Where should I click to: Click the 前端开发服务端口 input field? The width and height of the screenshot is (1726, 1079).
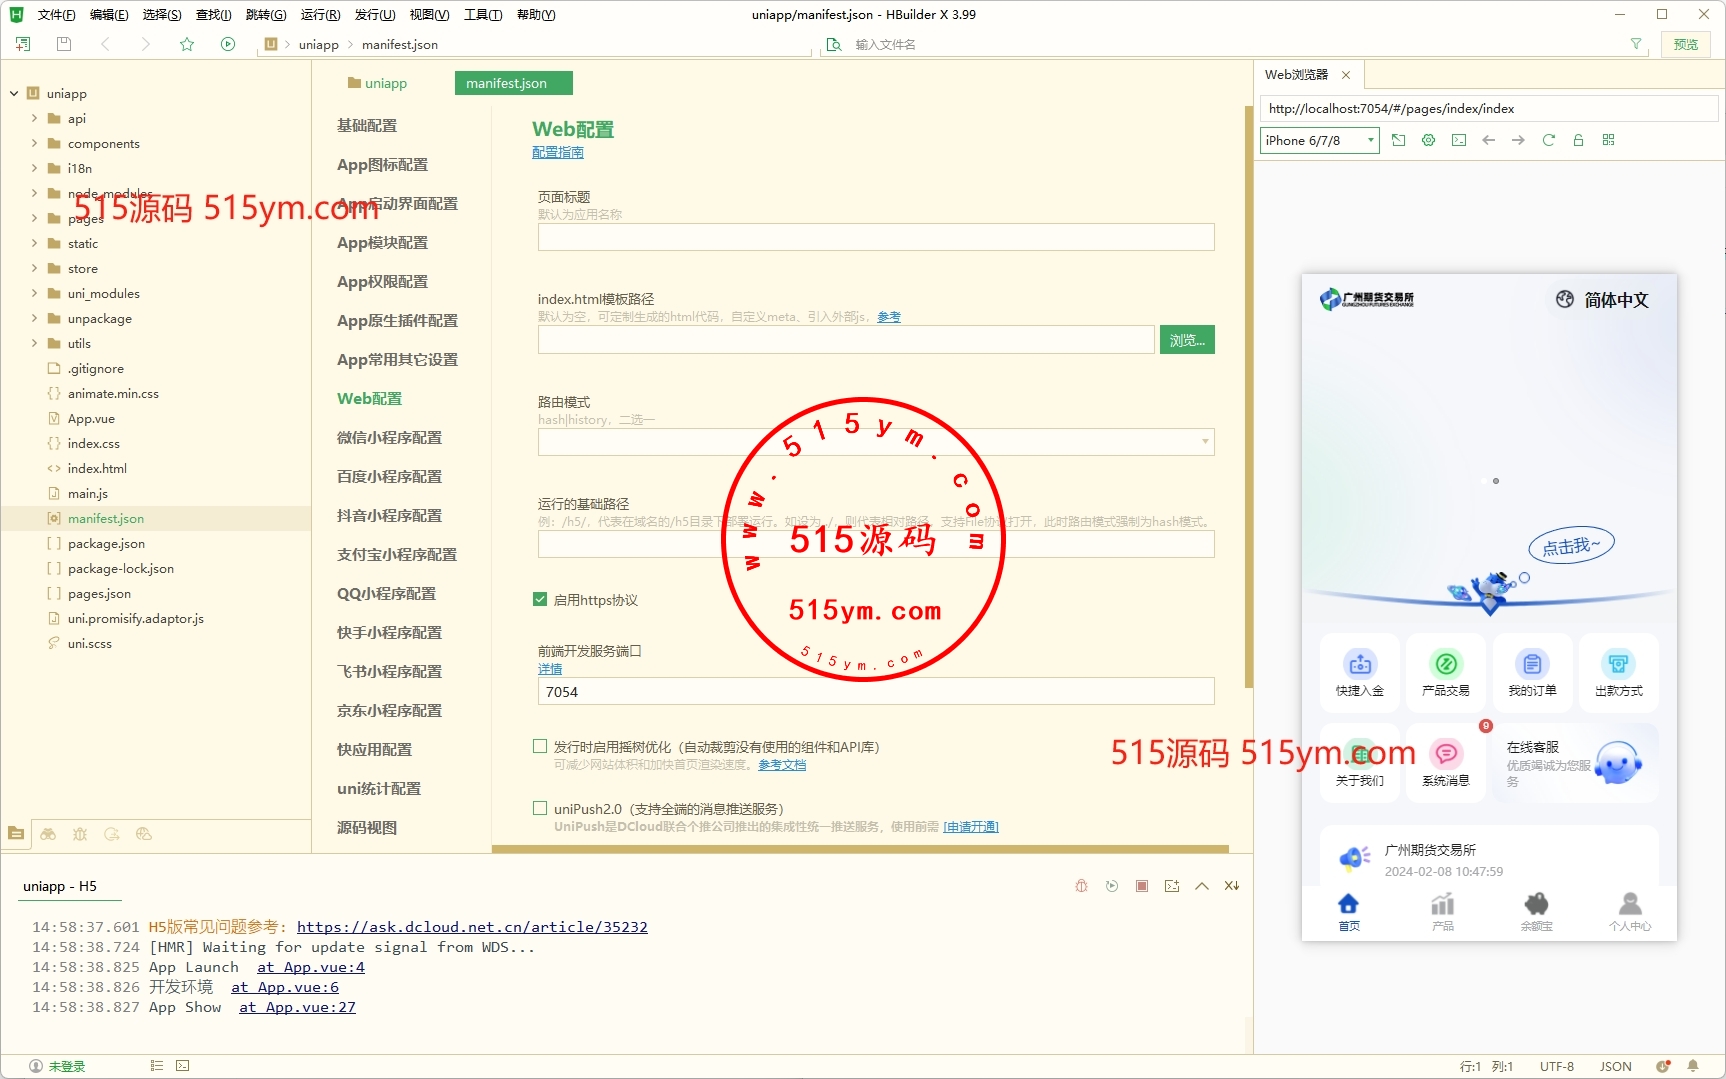(x=875, y=692)
